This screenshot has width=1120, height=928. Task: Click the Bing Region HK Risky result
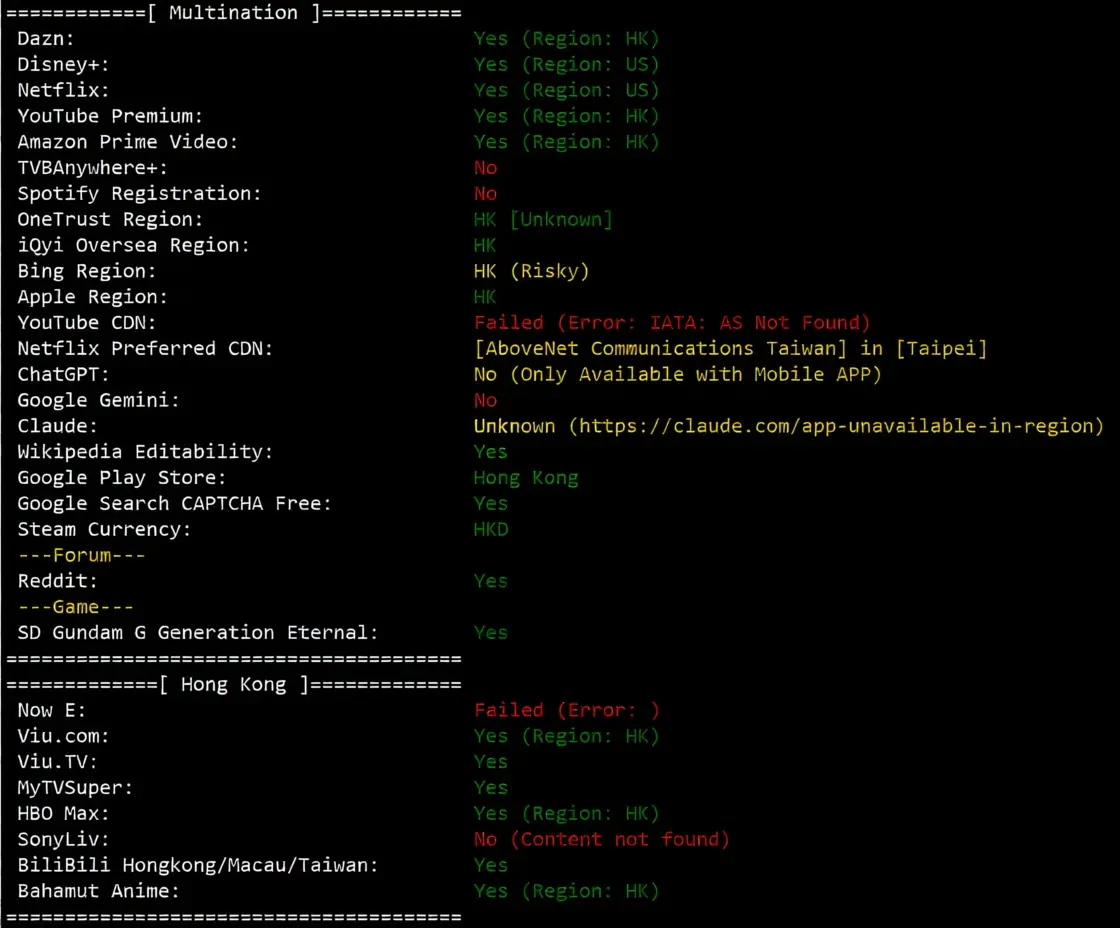click(x=531, y=271)
